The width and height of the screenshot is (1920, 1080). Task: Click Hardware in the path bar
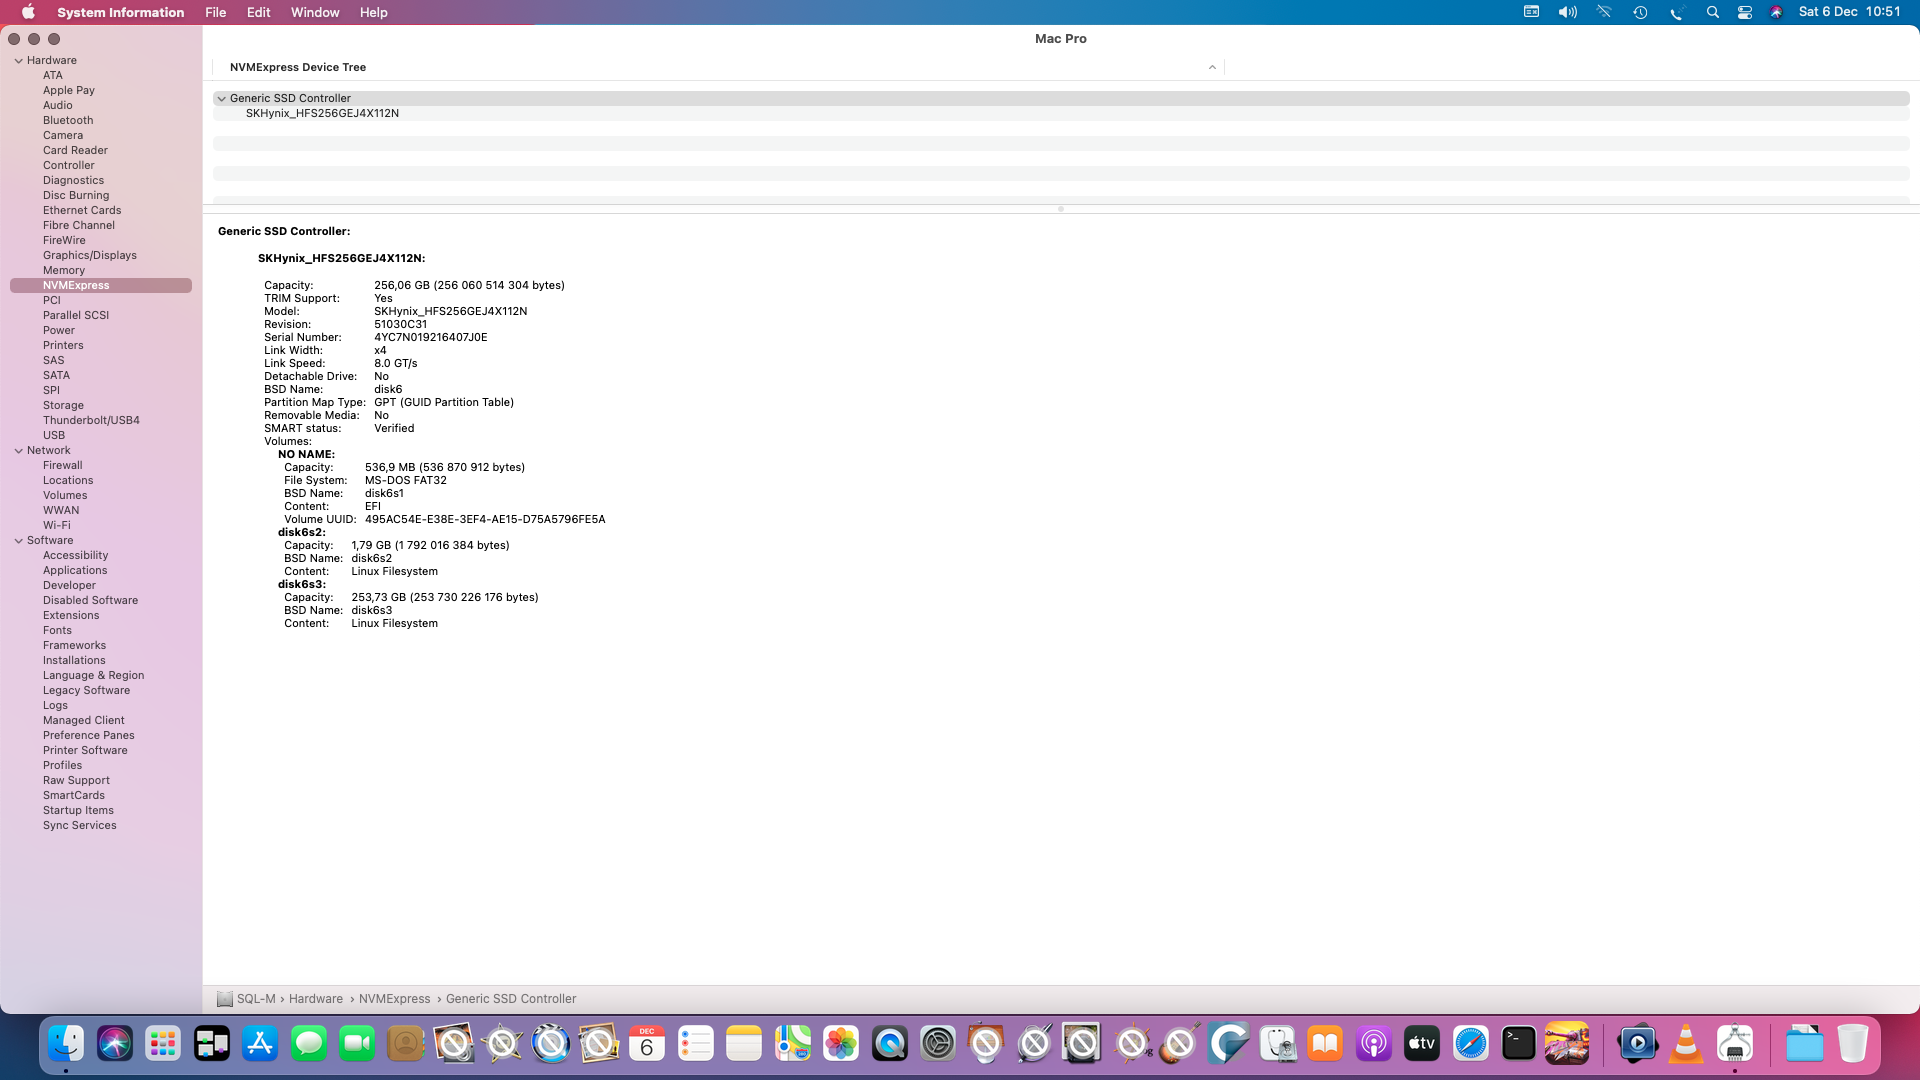pos(315,999)
